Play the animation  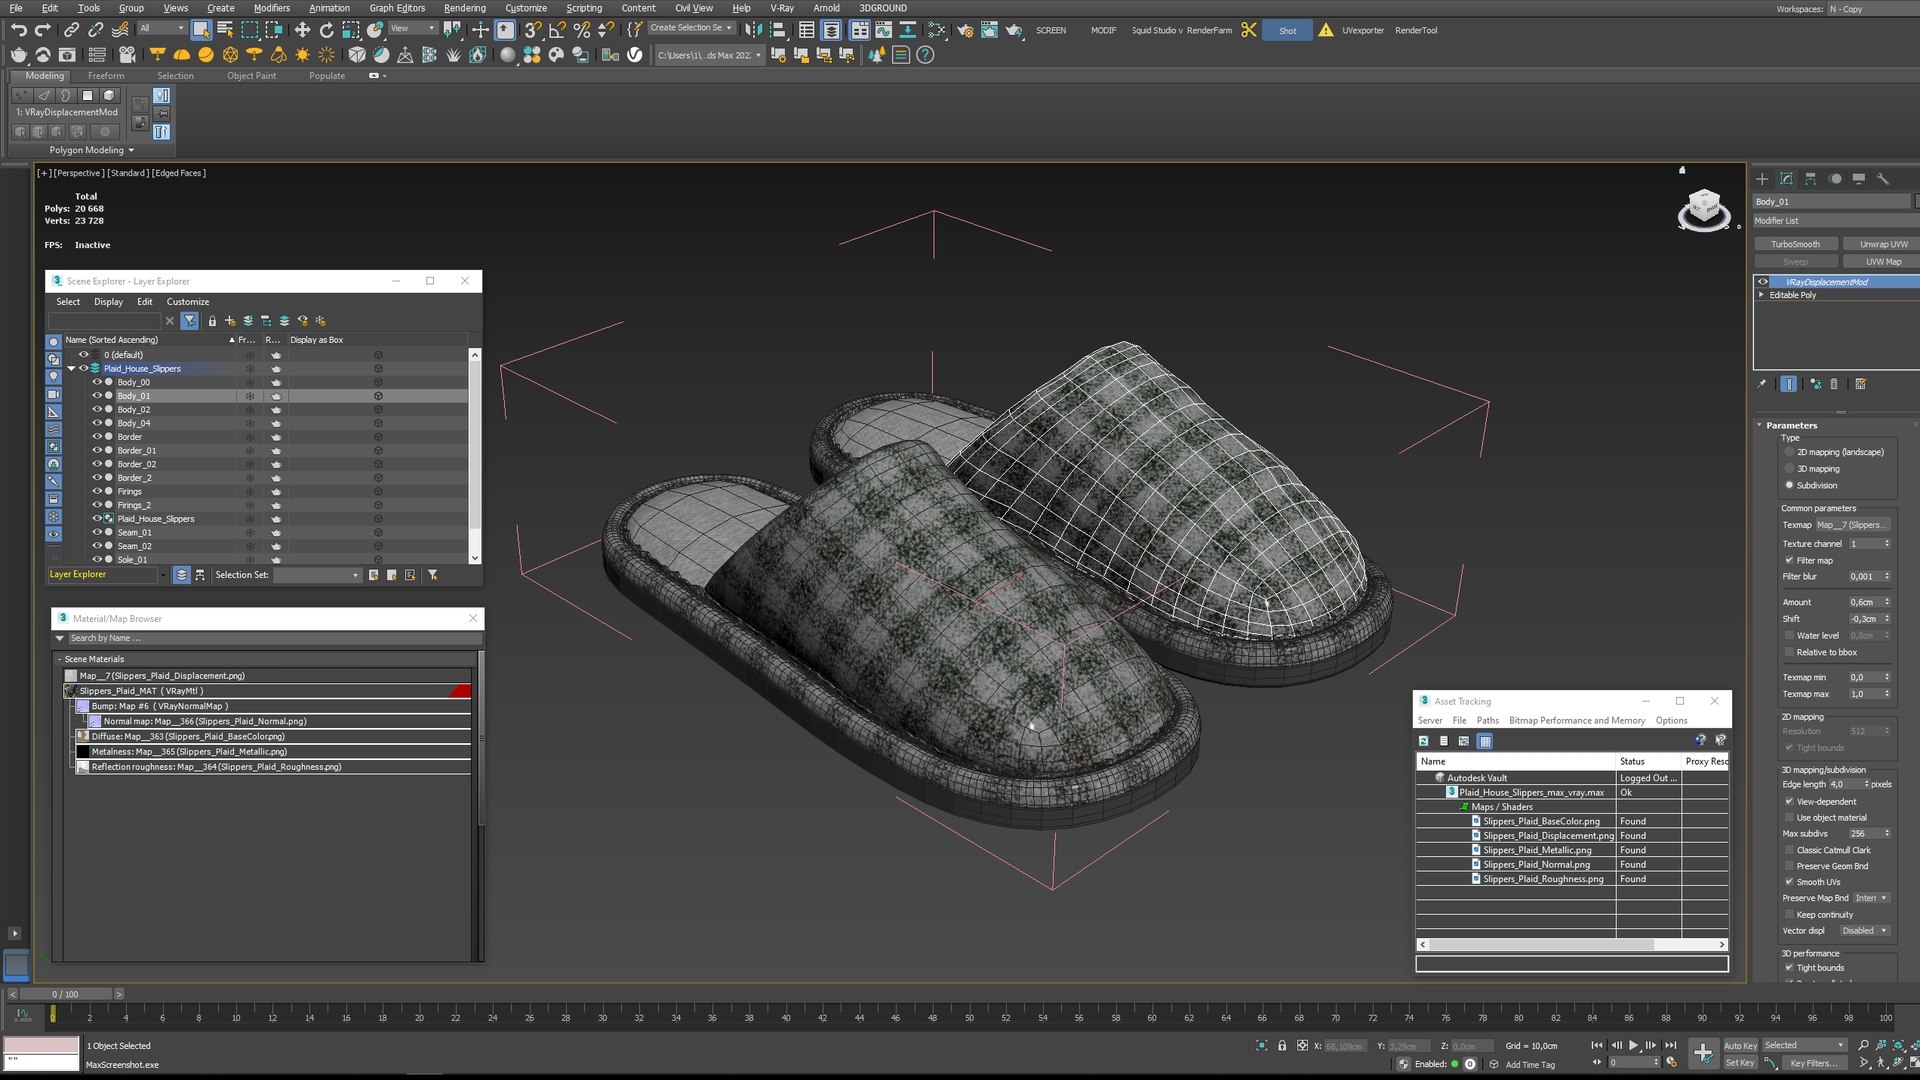(x=1633, y=1045)
